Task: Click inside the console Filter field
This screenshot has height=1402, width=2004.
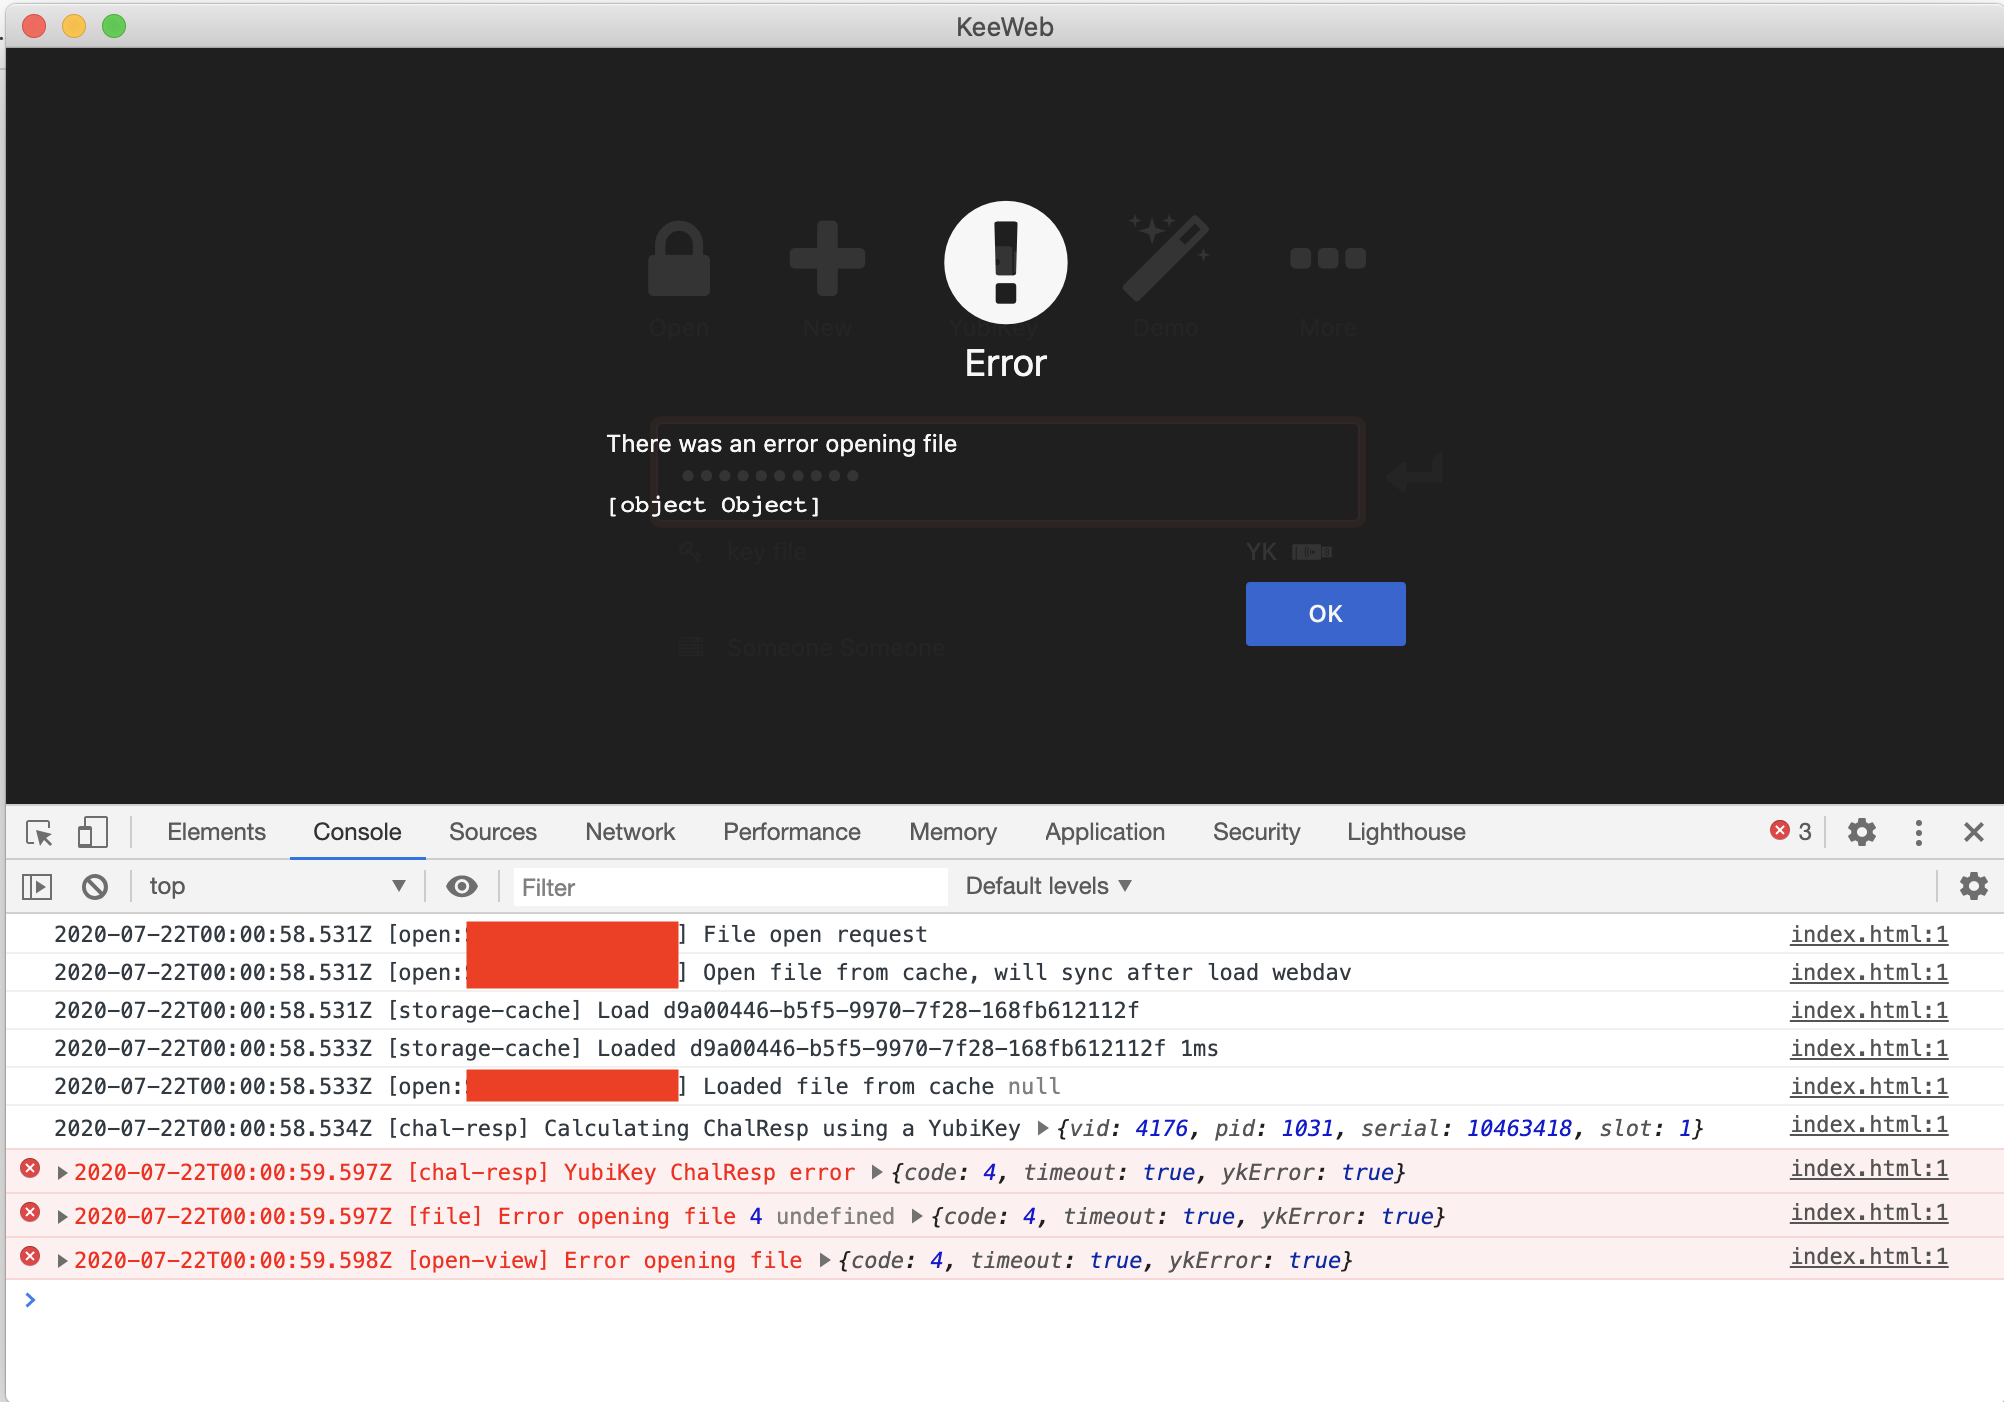Action: (730, 886)
